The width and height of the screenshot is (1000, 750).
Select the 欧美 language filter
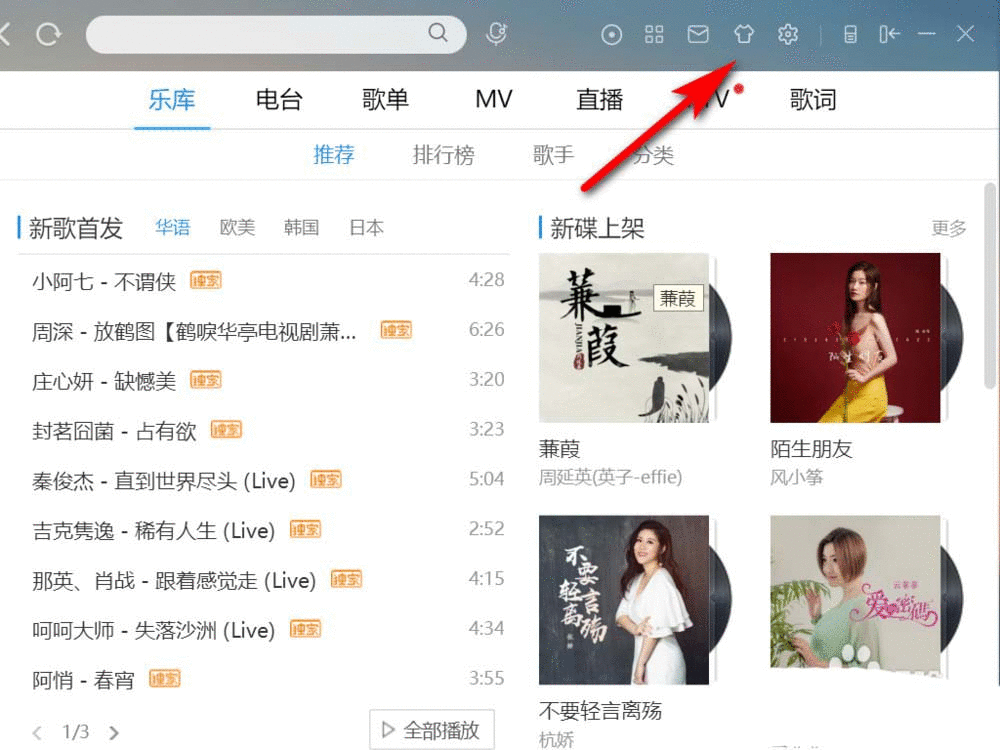coord(237,227)
